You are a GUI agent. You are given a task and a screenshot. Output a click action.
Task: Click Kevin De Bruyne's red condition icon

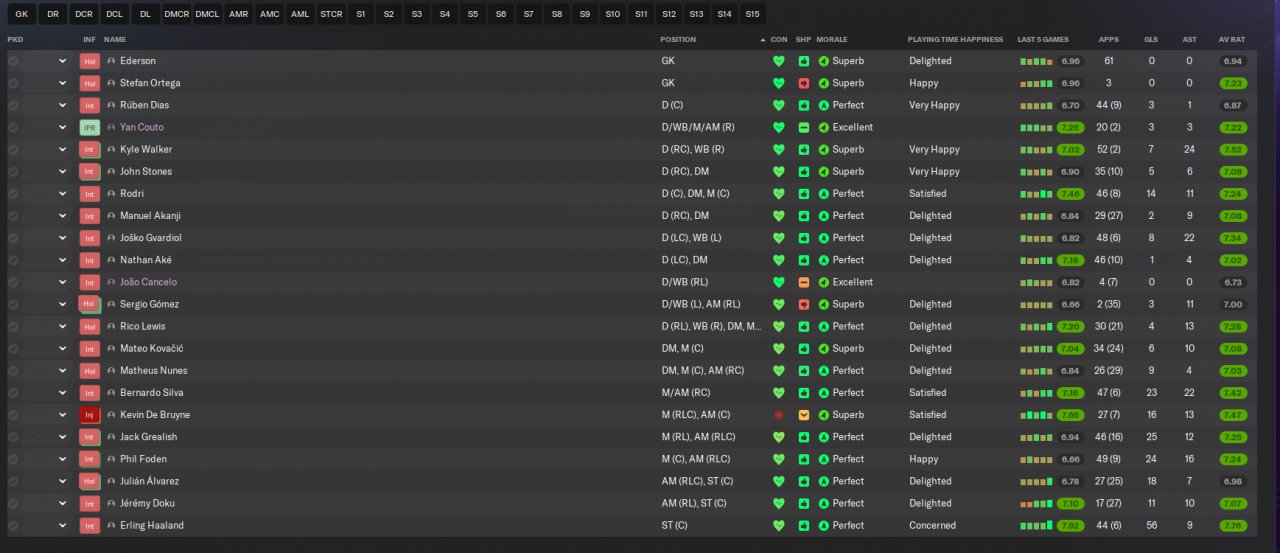(x=779, y=415)
